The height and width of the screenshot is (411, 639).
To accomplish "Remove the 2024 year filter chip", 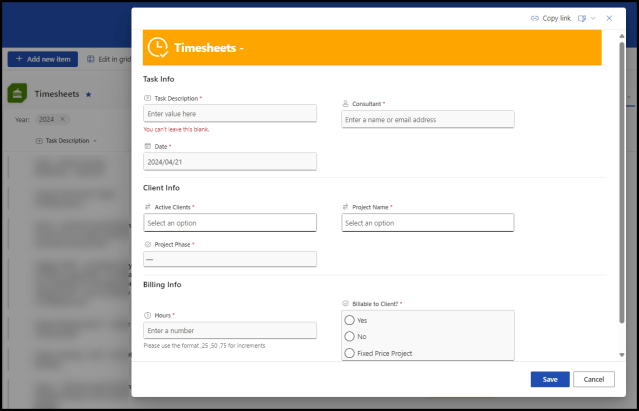I will click(x=62, y=119).
